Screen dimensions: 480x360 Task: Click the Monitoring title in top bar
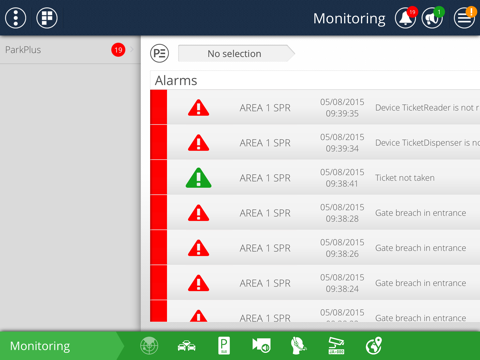pyautogui.click(x=349, y=18)
